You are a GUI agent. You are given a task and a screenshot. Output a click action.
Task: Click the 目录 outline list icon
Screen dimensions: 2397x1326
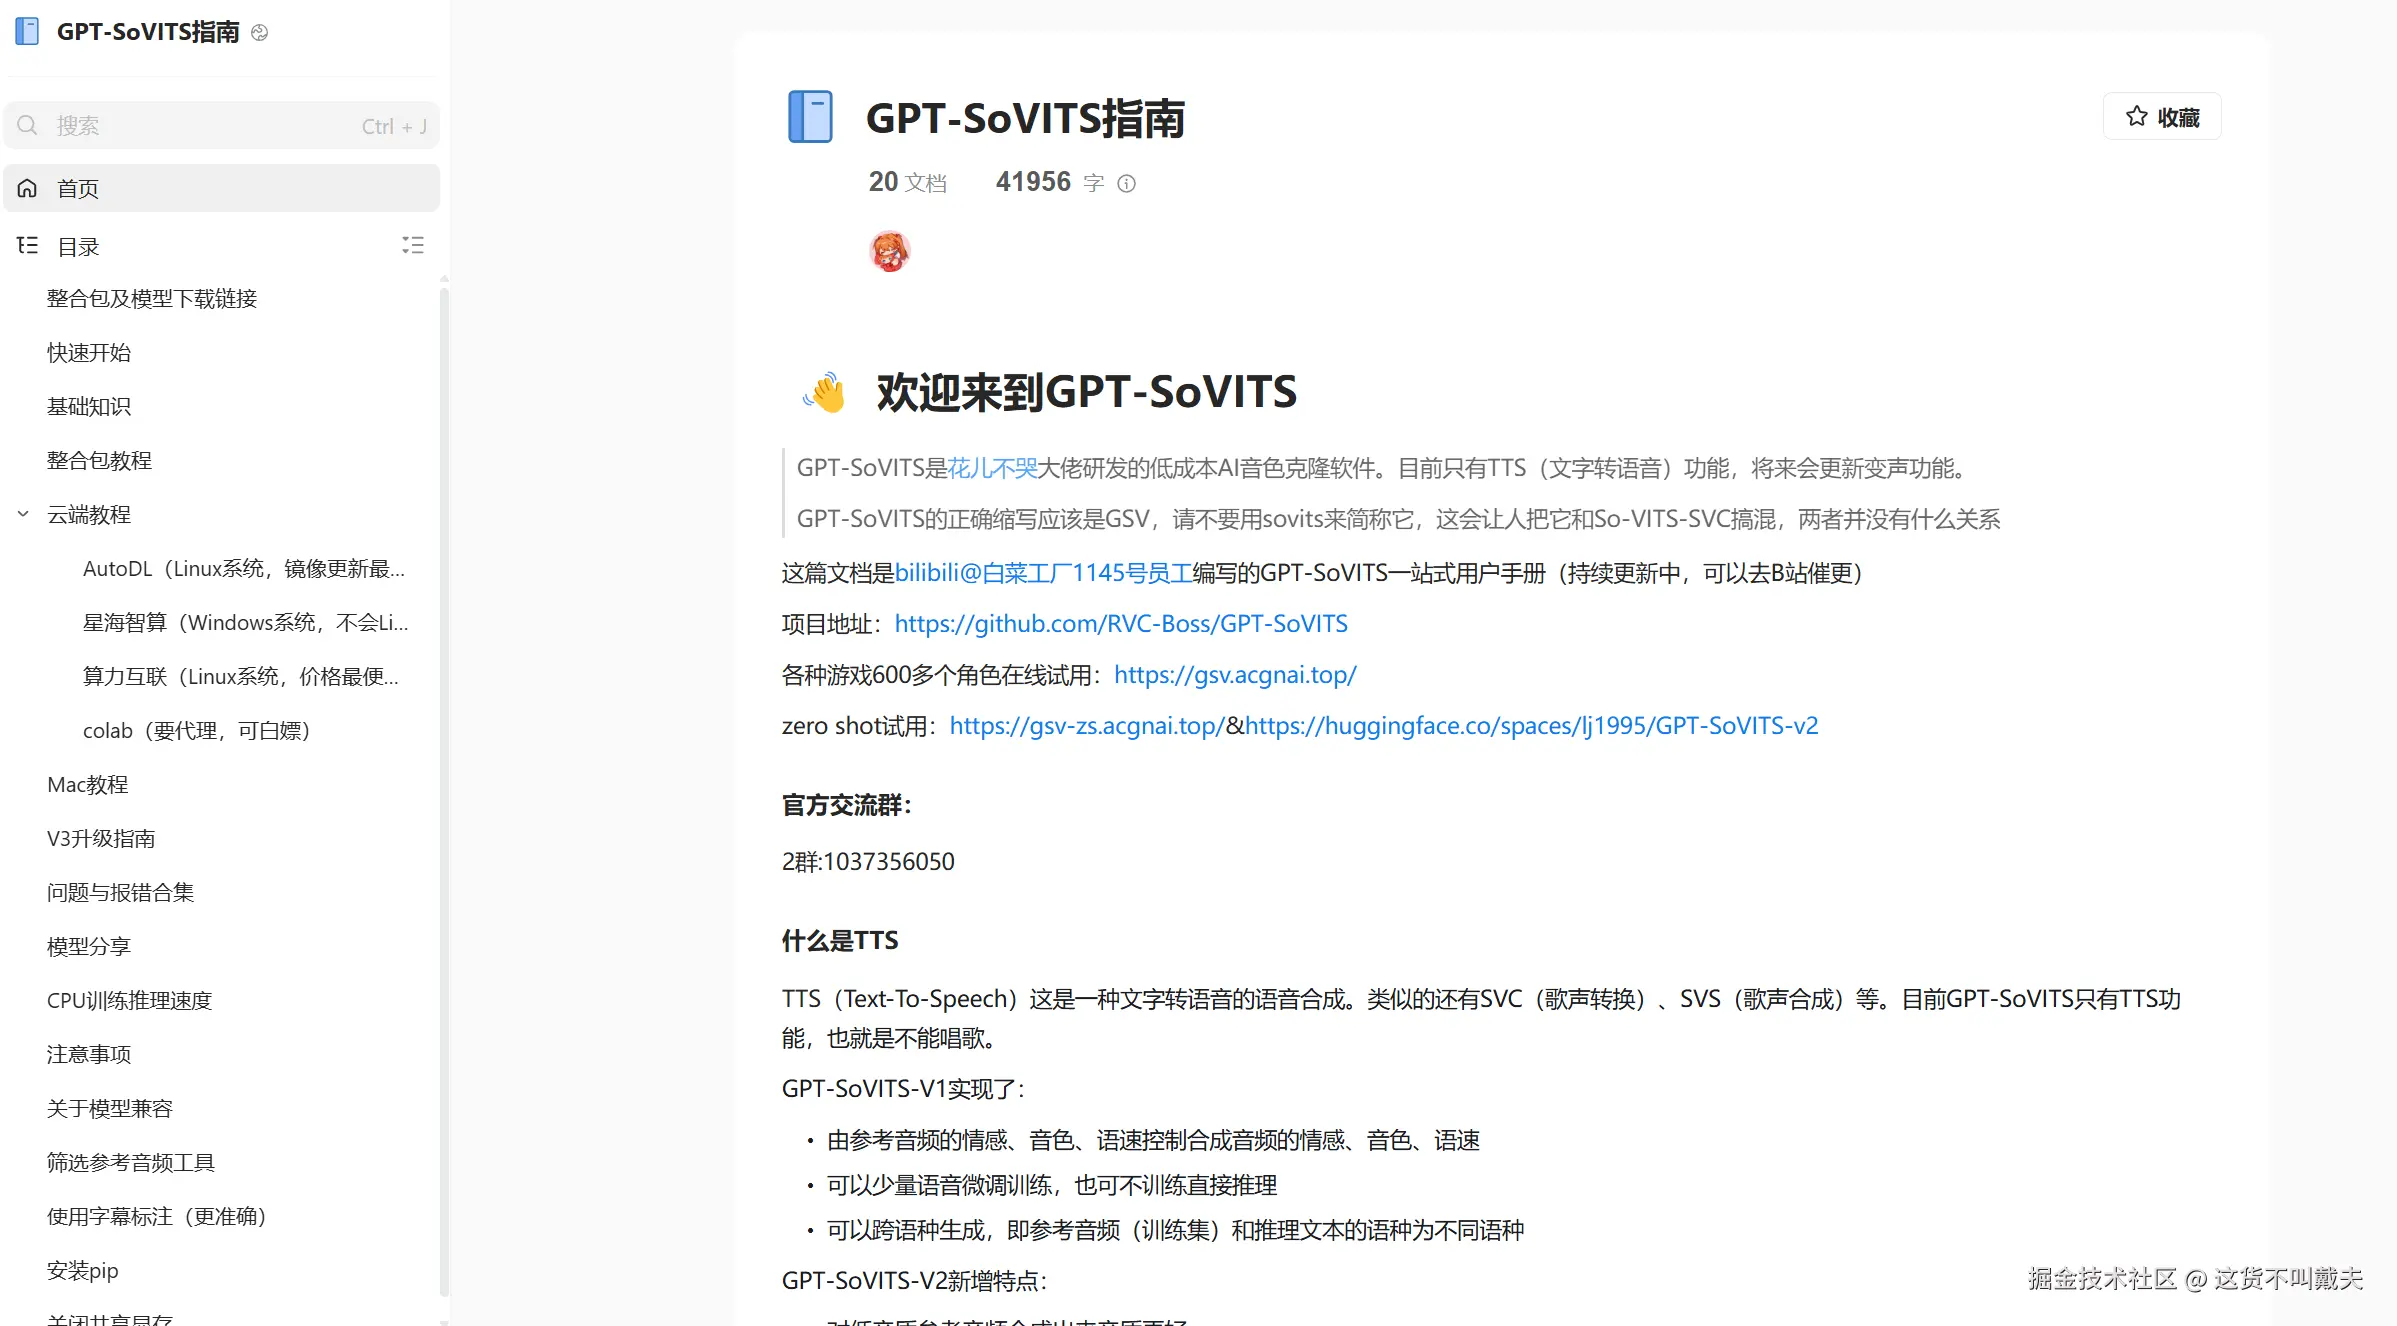(x=27, y=246)
